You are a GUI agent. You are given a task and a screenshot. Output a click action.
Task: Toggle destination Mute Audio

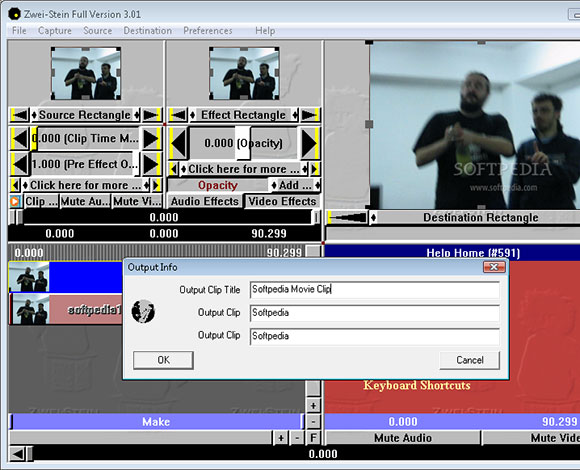[403, 438]
